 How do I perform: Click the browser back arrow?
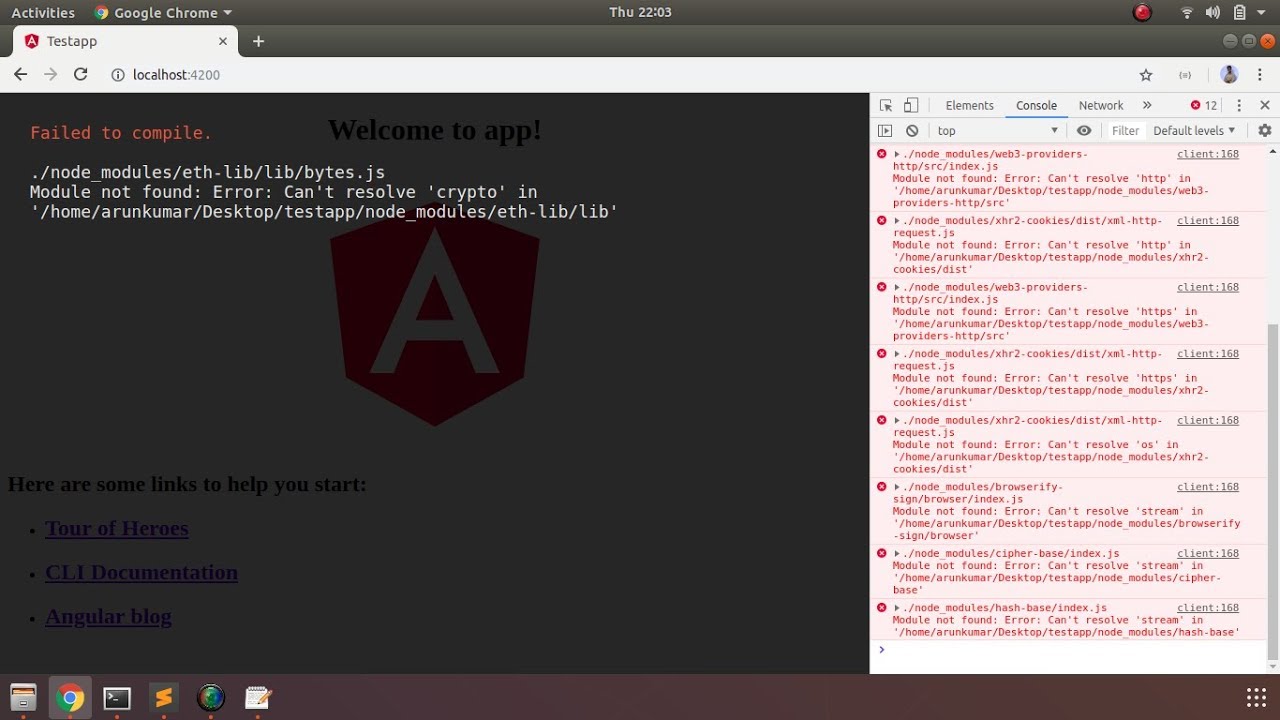[20, 74]
